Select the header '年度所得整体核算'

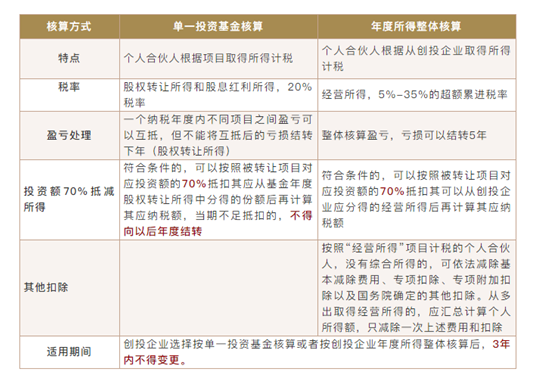coord(416,26)
